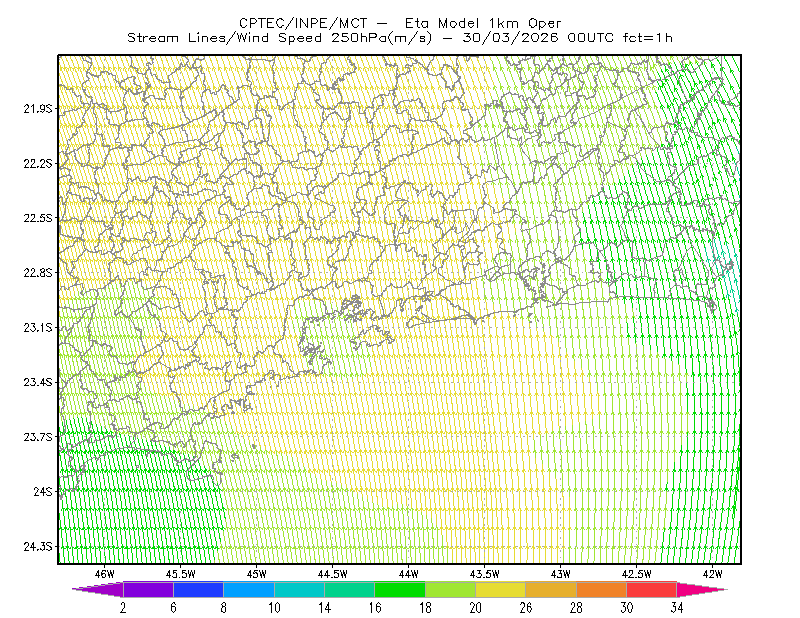This screenshot has width=800, height=618.
Task: Click the latitude label 23.1S
Action: click(38, 327)
